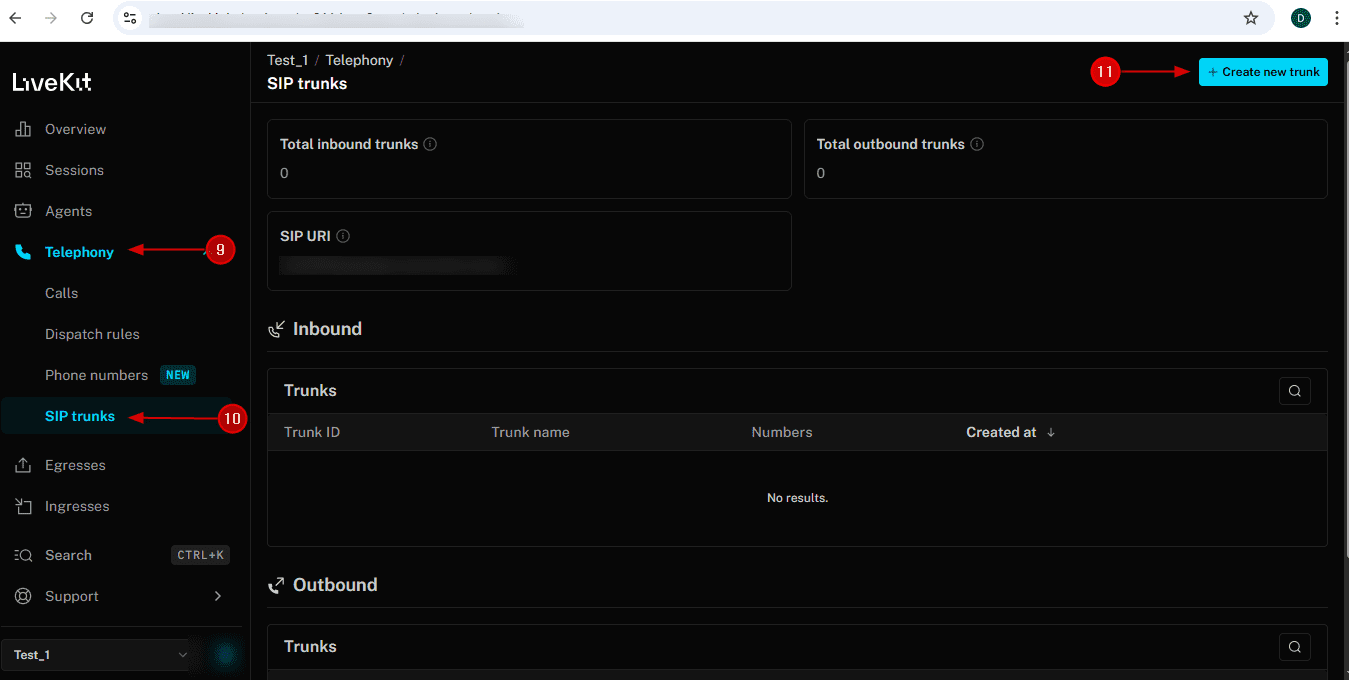Image resolution: width=1349 pixels, height=680 pixels.
Task: Bookmark this page with star icon
Action: coord(1250,18)
